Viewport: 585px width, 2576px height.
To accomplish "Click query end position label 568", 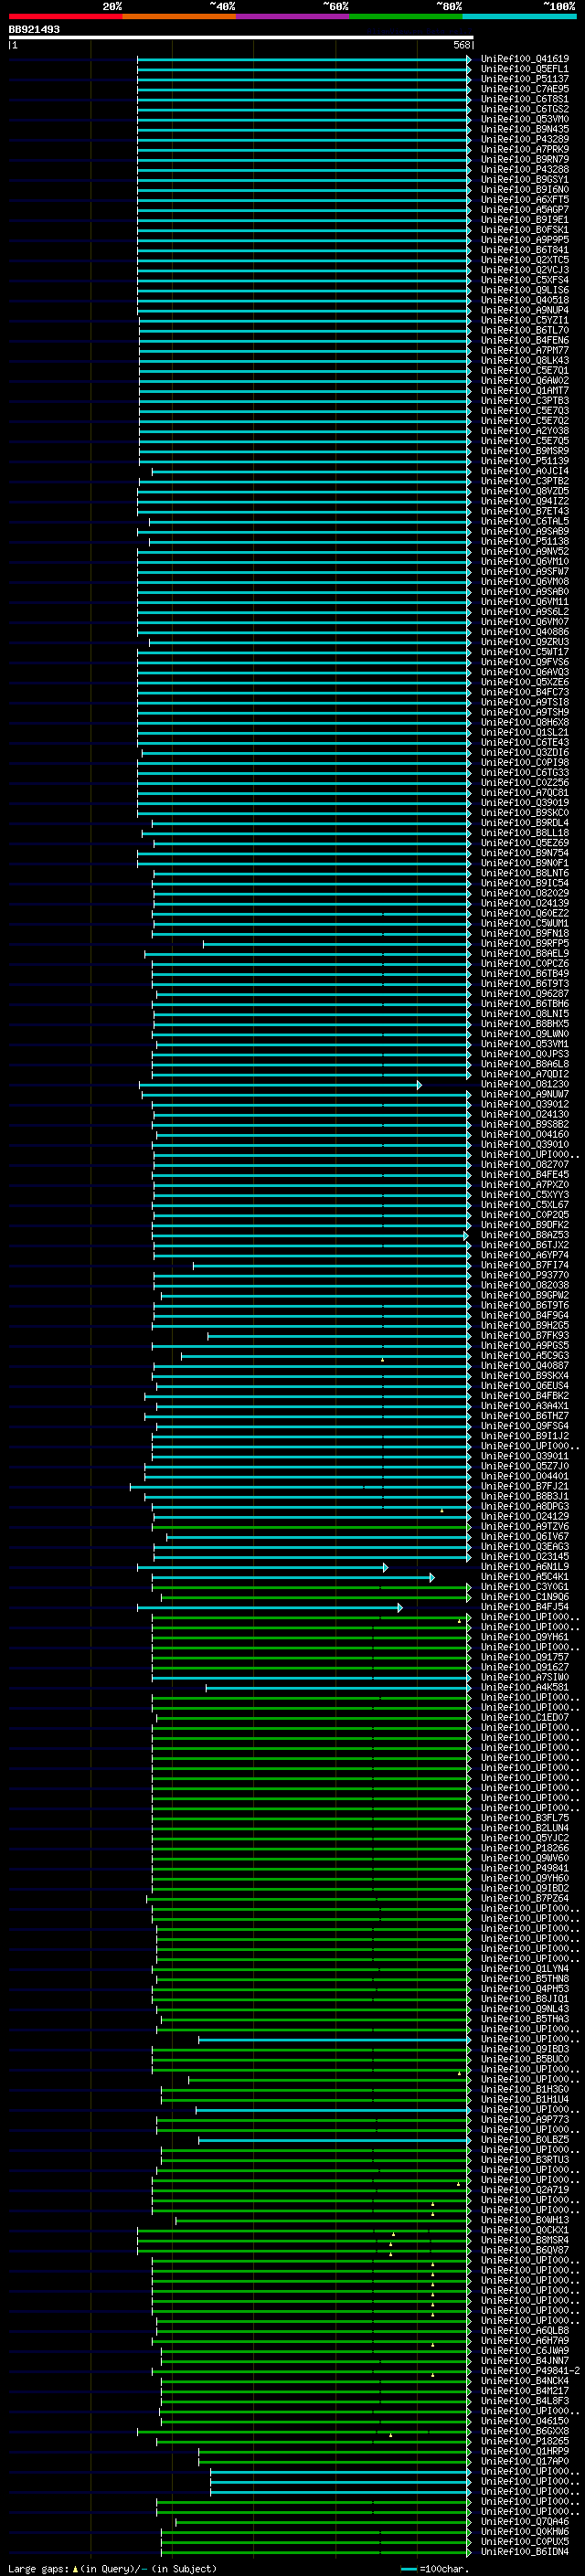I will coord(461,45).
